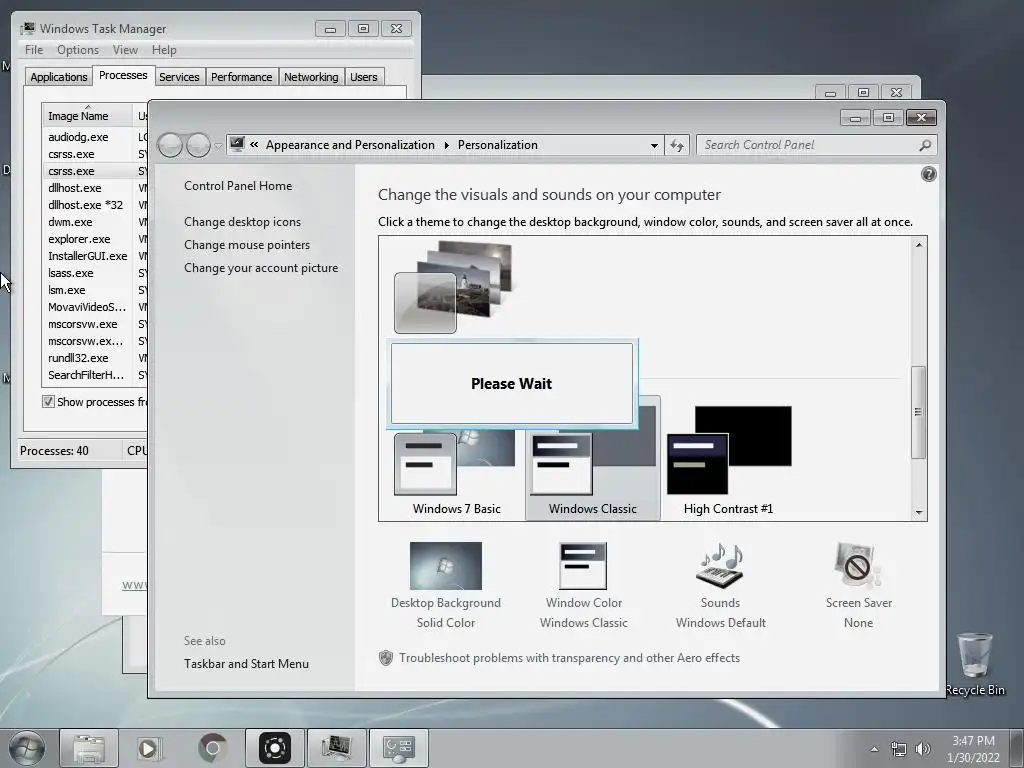
Task: Click the help question mark icon
Action: pos(928,174)
